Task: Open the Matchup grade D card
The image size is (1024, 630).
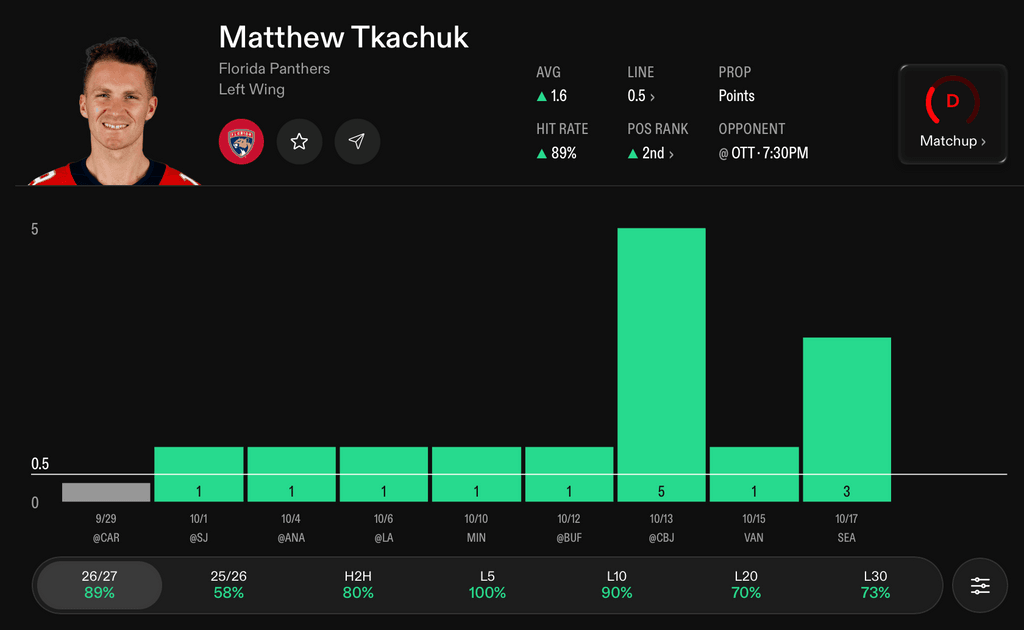Action: (x=953, y=114)
